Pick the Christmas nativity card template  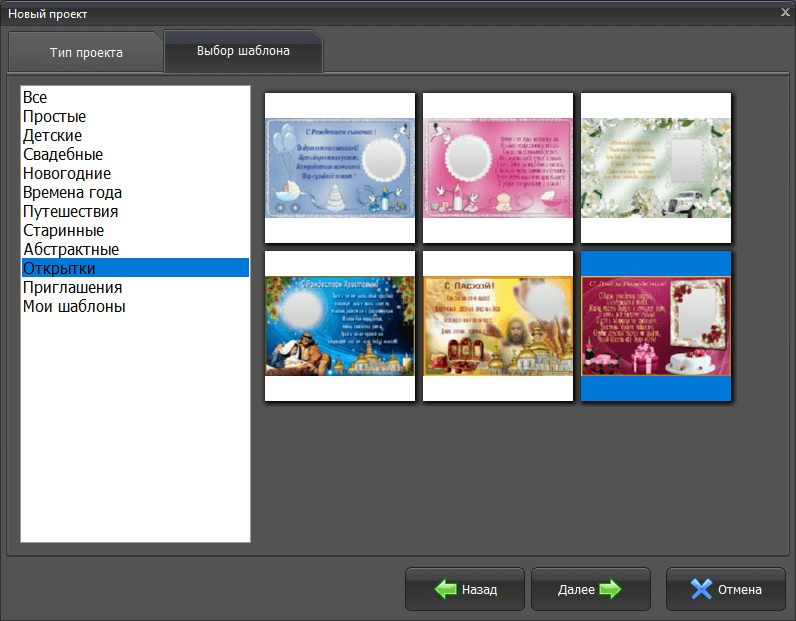tap(340, 325)
